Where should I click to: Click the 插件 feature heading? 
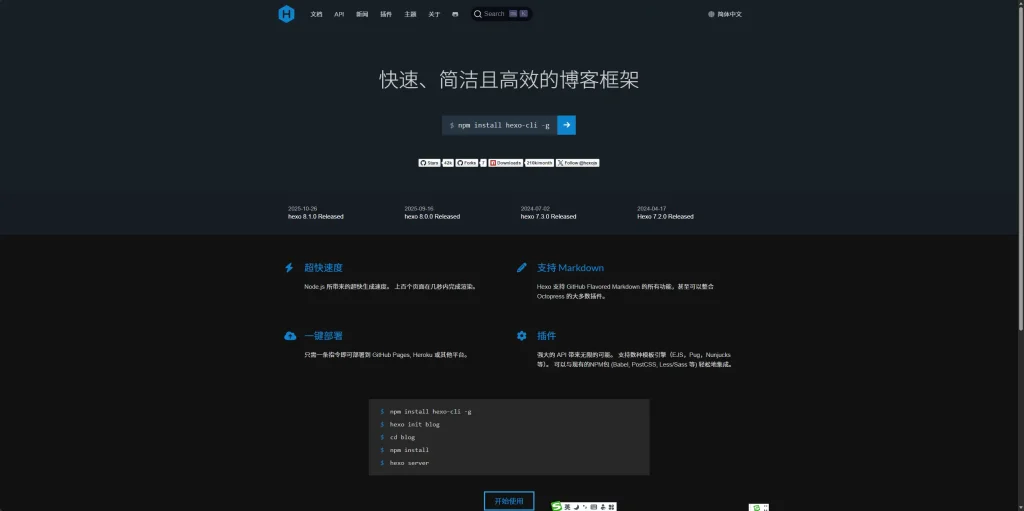(547, 336)
